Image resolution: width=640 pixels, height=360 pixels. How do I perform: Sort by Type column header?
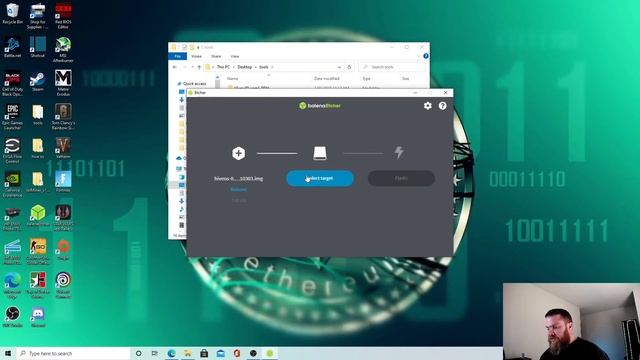tap(366, 78)
